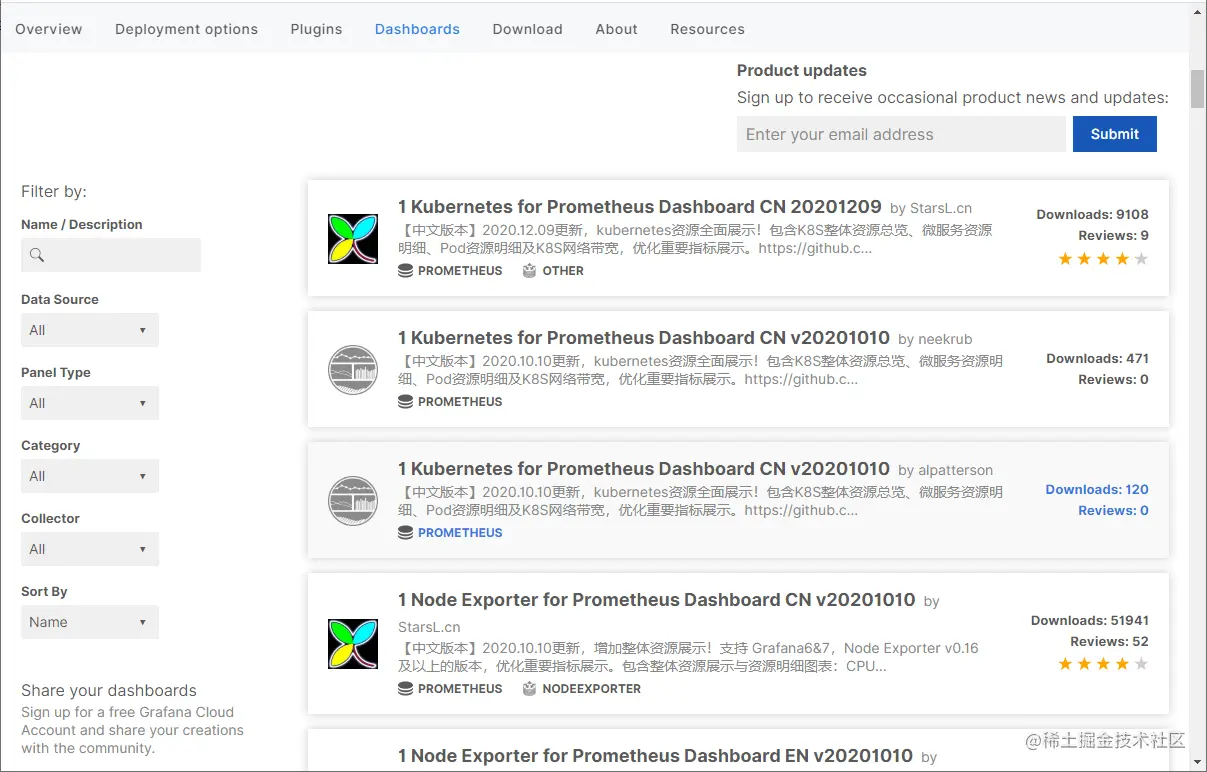Focus the Name / Description search field

111,255
